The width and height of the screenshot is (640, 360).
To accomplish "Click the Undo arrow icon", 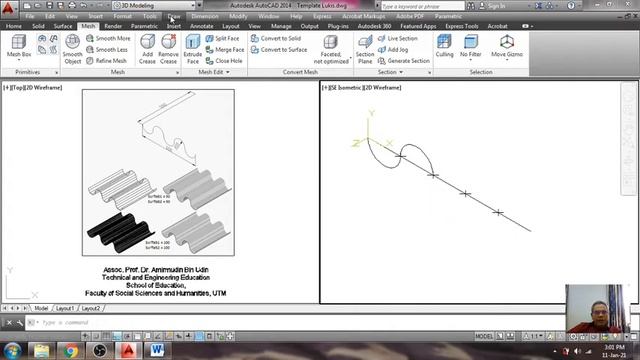I will 84,6.
